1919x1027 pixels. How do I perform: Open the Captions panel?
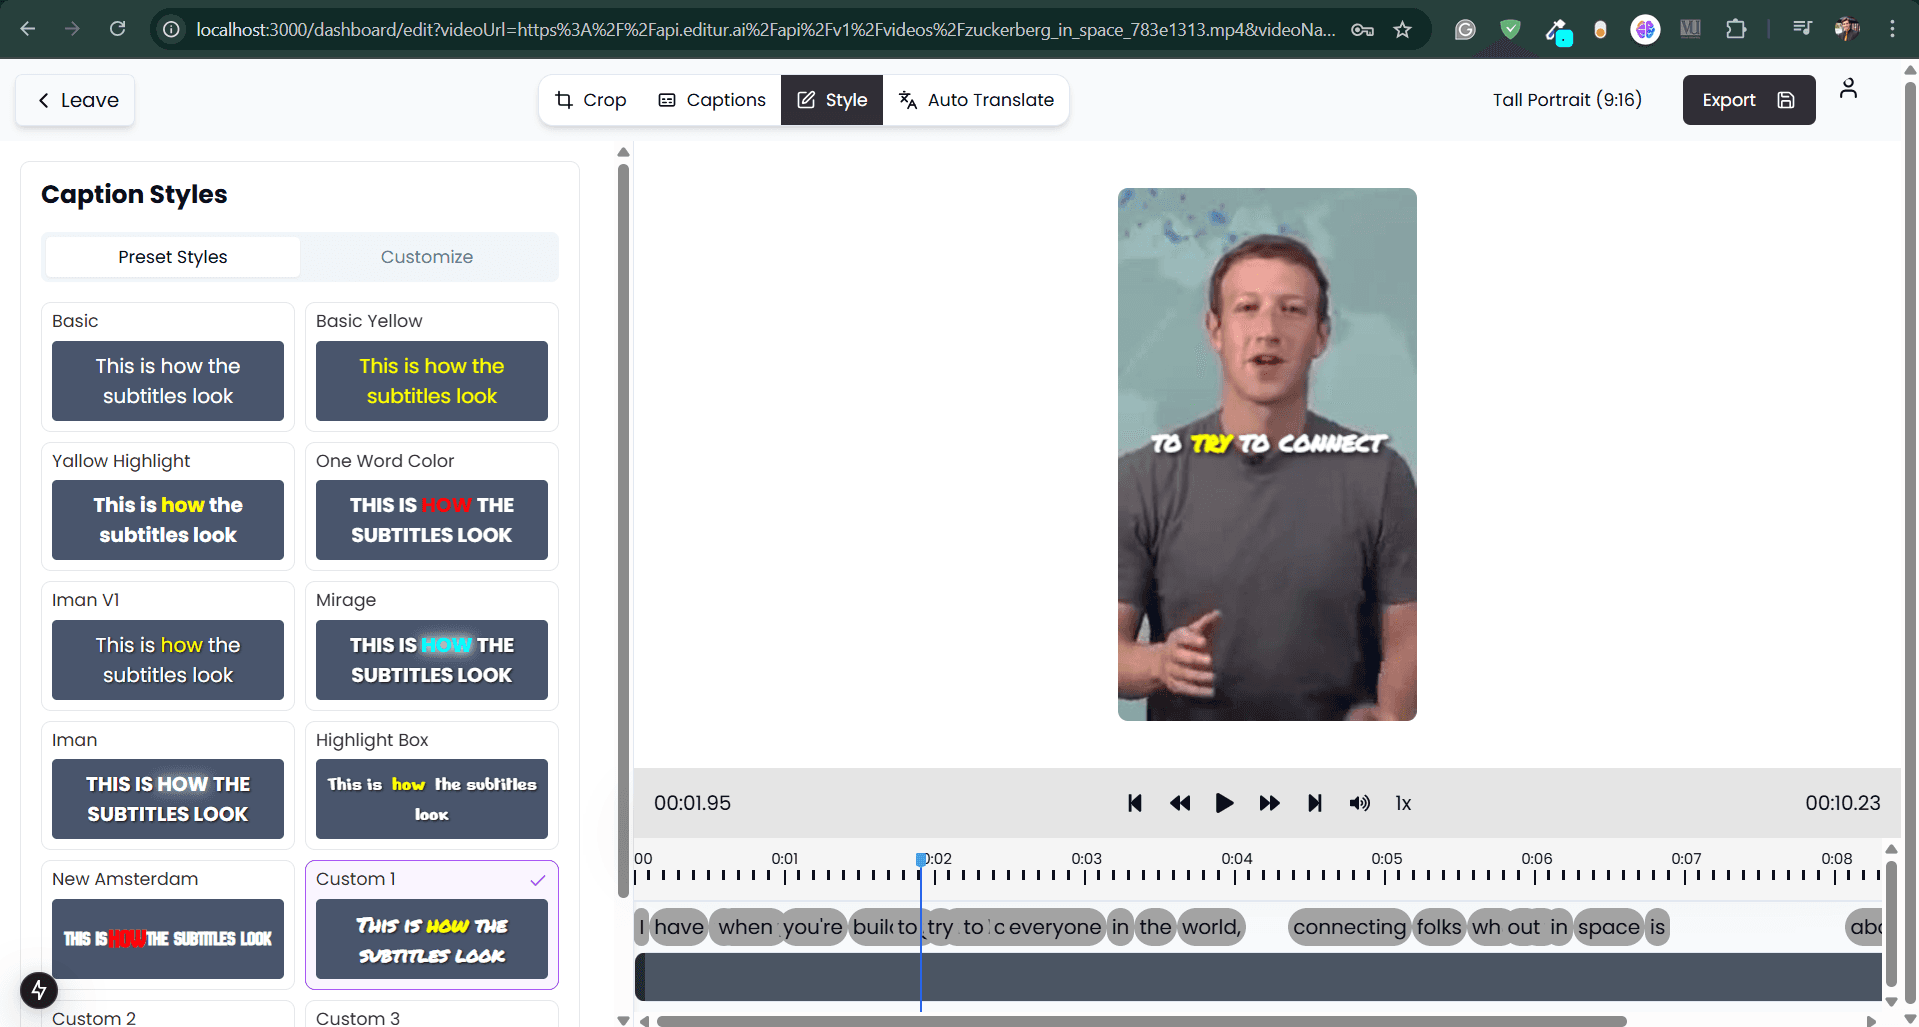[x=711, y=100]
